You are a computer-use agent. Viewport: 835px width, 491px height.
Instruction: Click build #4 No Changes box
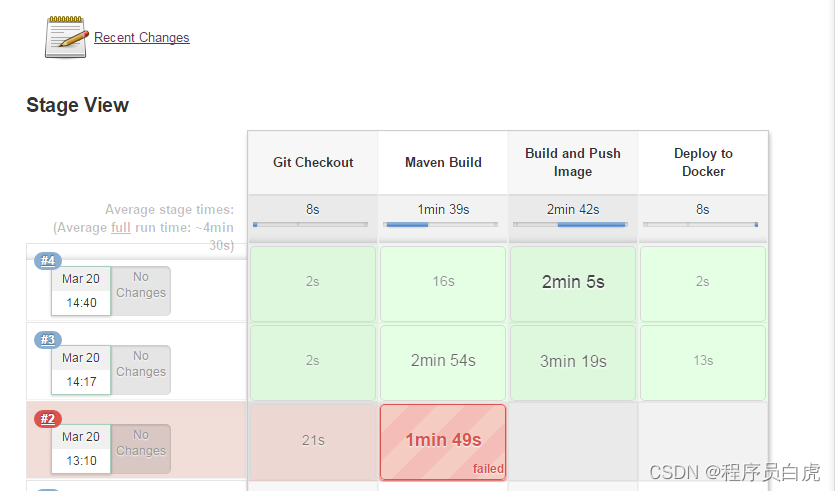(x=140, y=286)
